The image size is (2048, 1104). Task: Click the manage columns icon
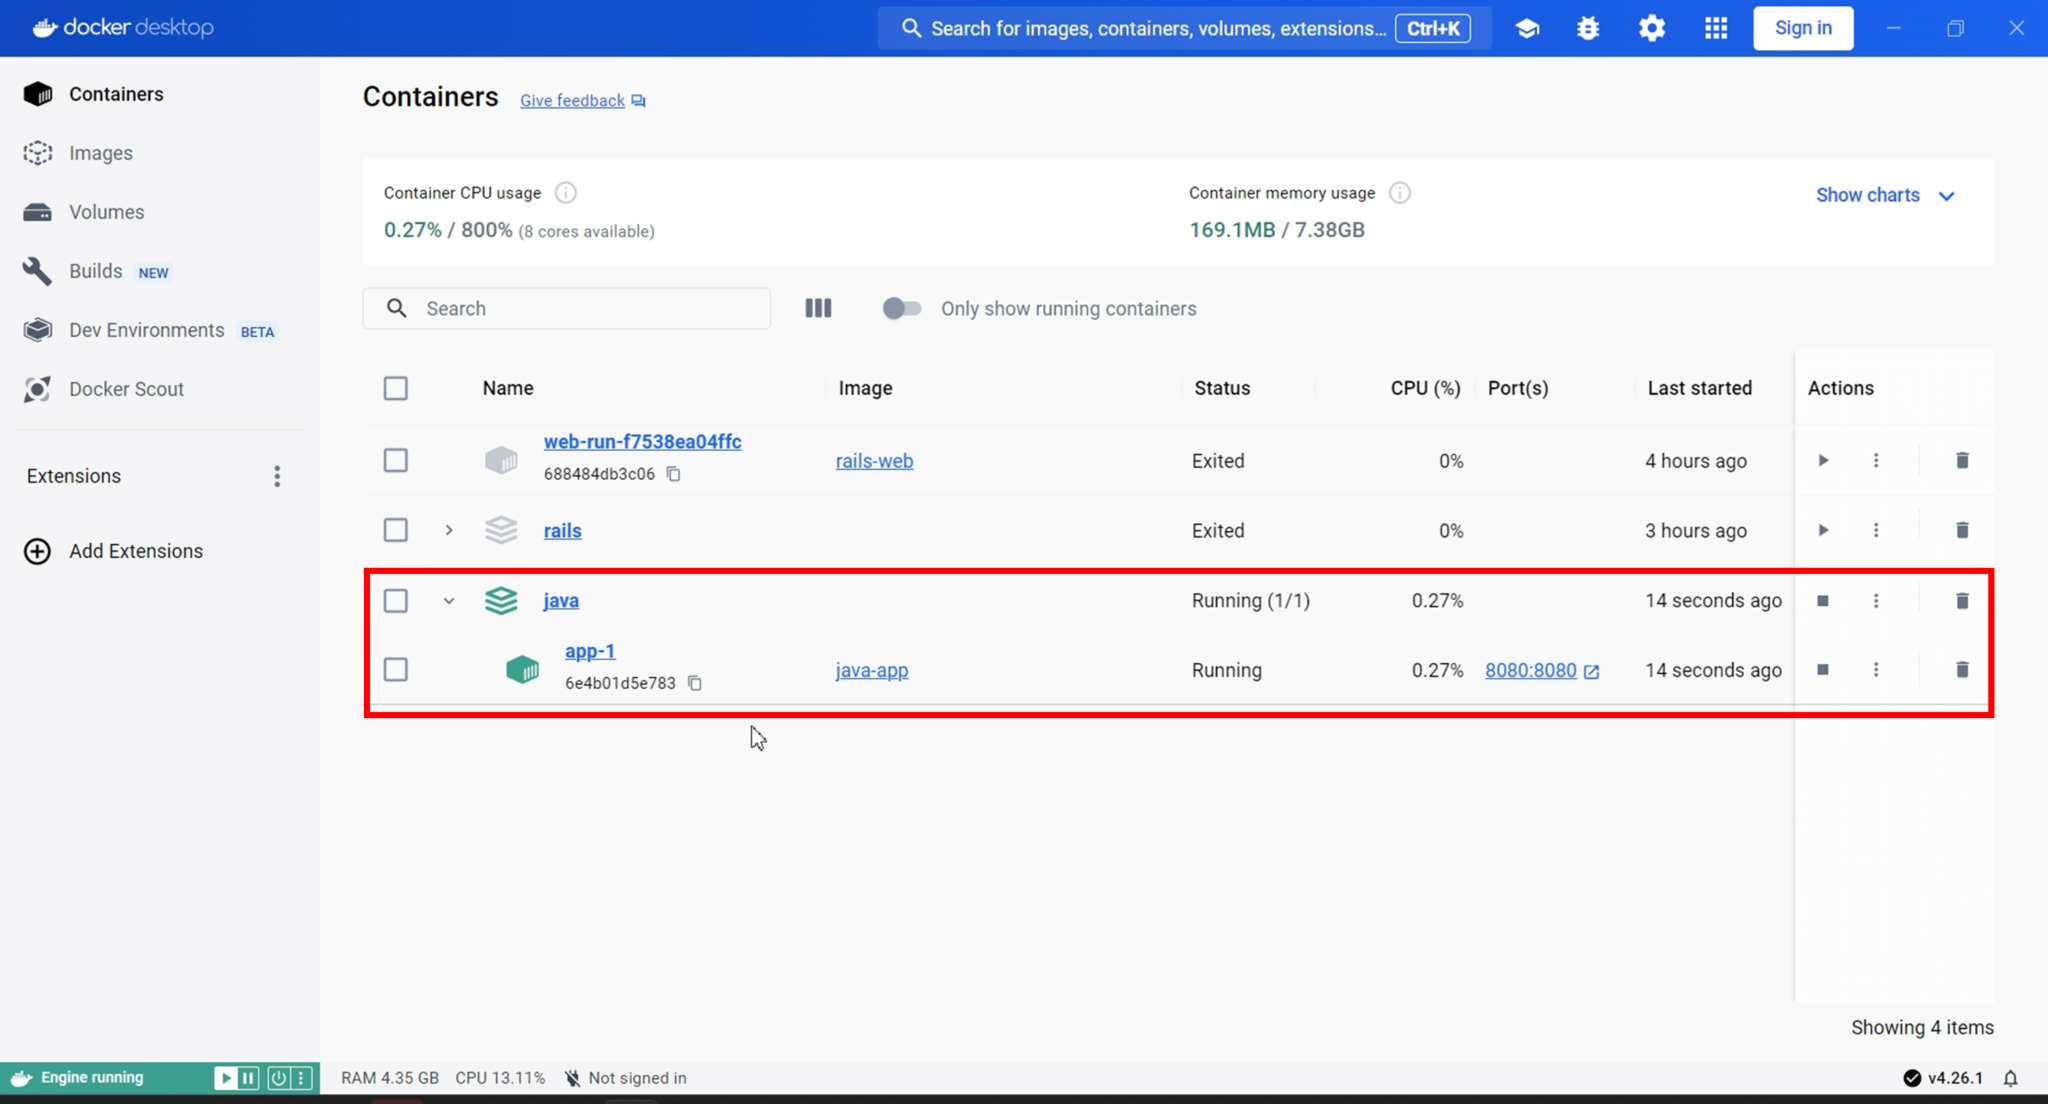(818, 308)
